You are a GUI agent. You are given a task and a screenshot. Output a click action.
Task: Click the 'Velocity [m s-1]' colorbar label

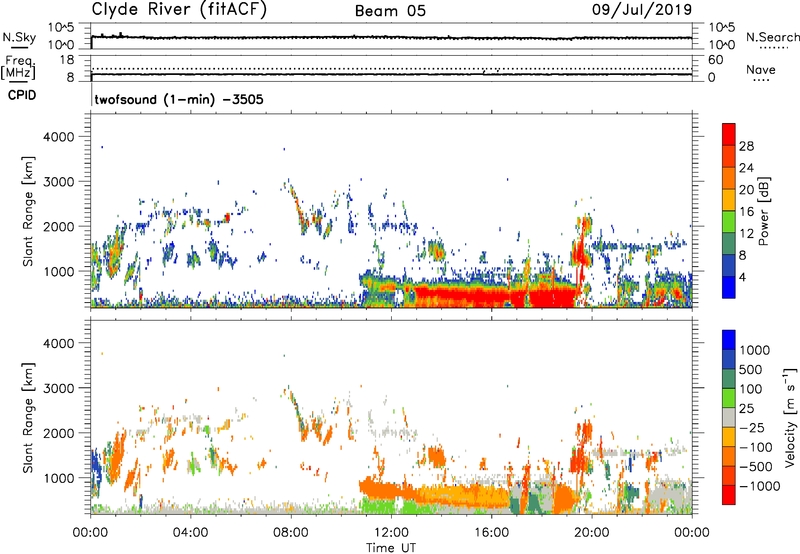(x=790, y=417)
